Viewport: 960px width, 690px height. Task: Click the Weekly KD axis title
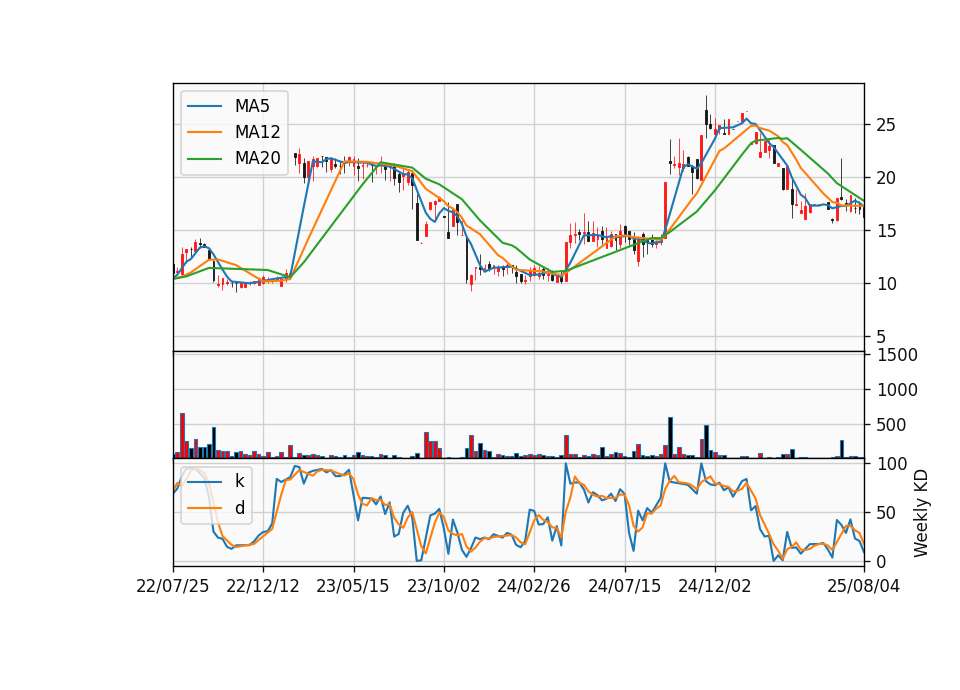coord(921,514)
